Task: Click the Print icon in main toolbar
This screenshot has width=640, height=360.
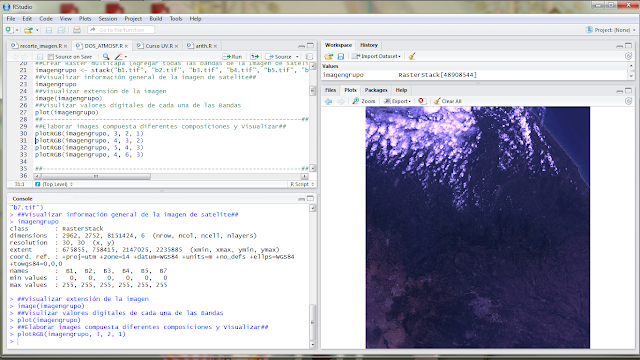Action: (x=77, y=30)
